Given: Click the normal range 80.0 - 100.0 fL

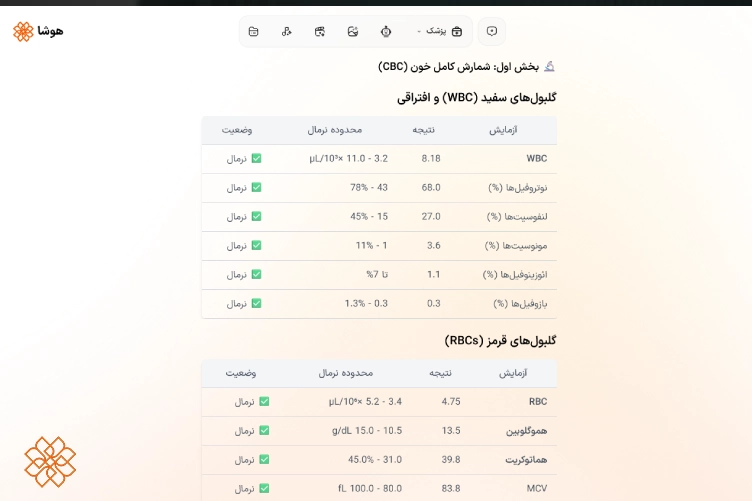Looking at the screenshot, I should [x=370, y=489].
